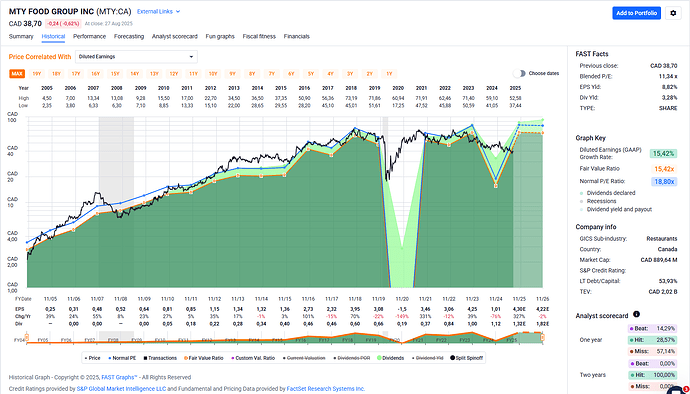Click the One year Hit 28,57% badge
690x394 pixels.
651,340
